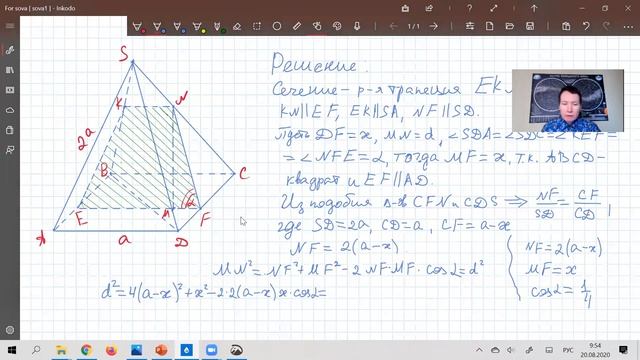Toggle touch writing hand icon

(317, 27)
